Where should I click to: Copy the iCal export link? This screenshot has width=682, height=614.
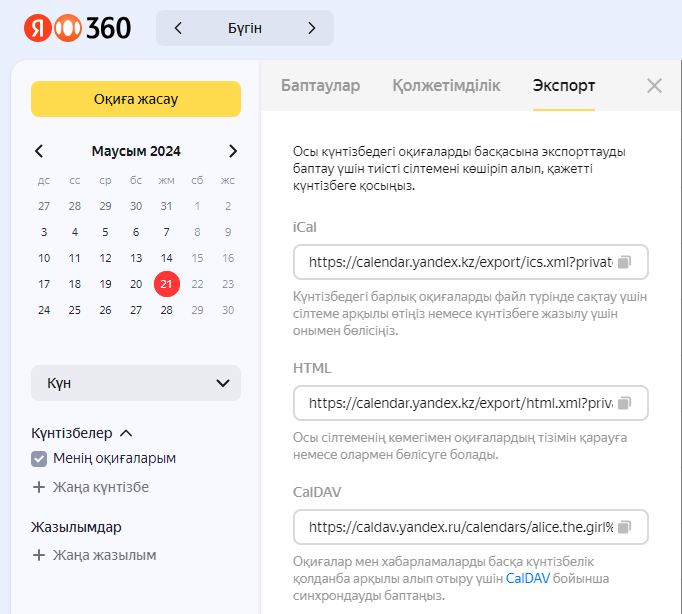coord(625,262)
